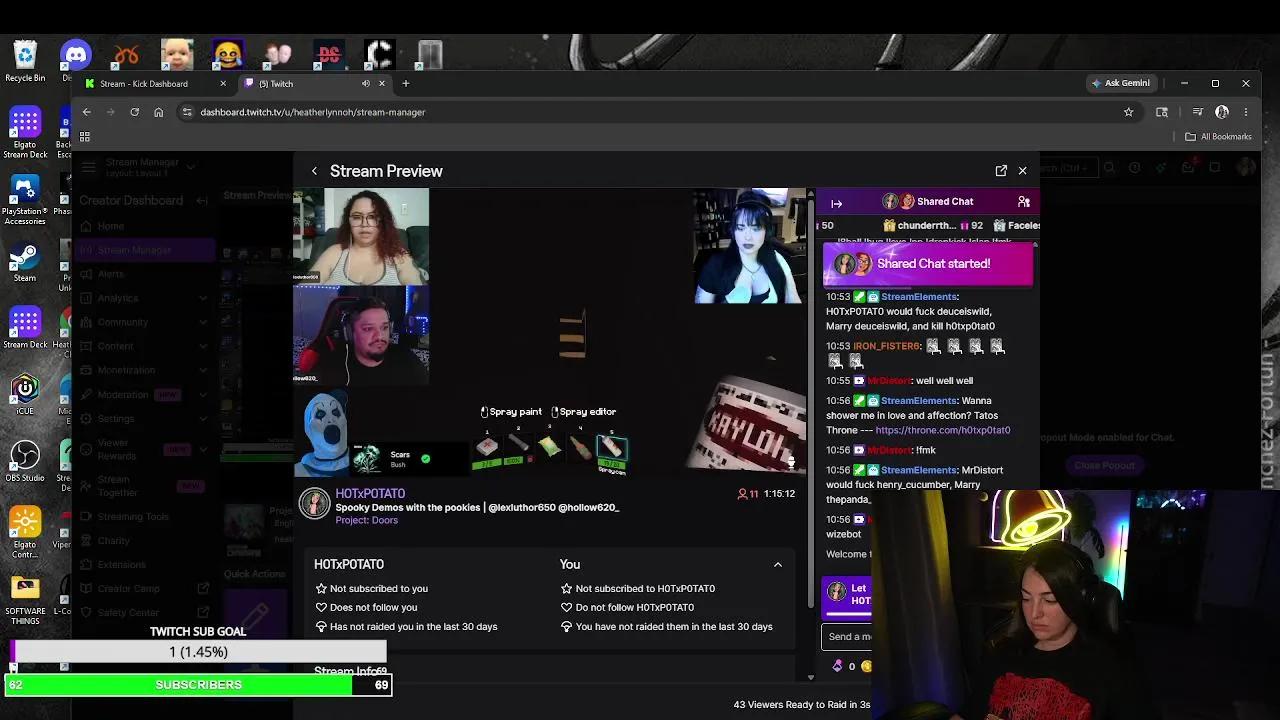Click the Send a message chat input
The height and width of the screenshot is (720, 1280).
click(848, 637)
